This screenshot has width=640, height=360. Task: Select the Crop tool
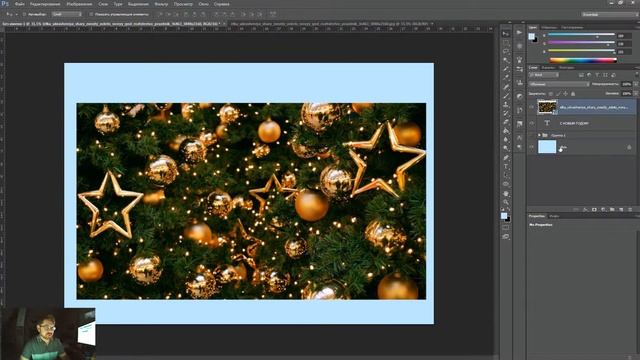[x=506, y=69]
